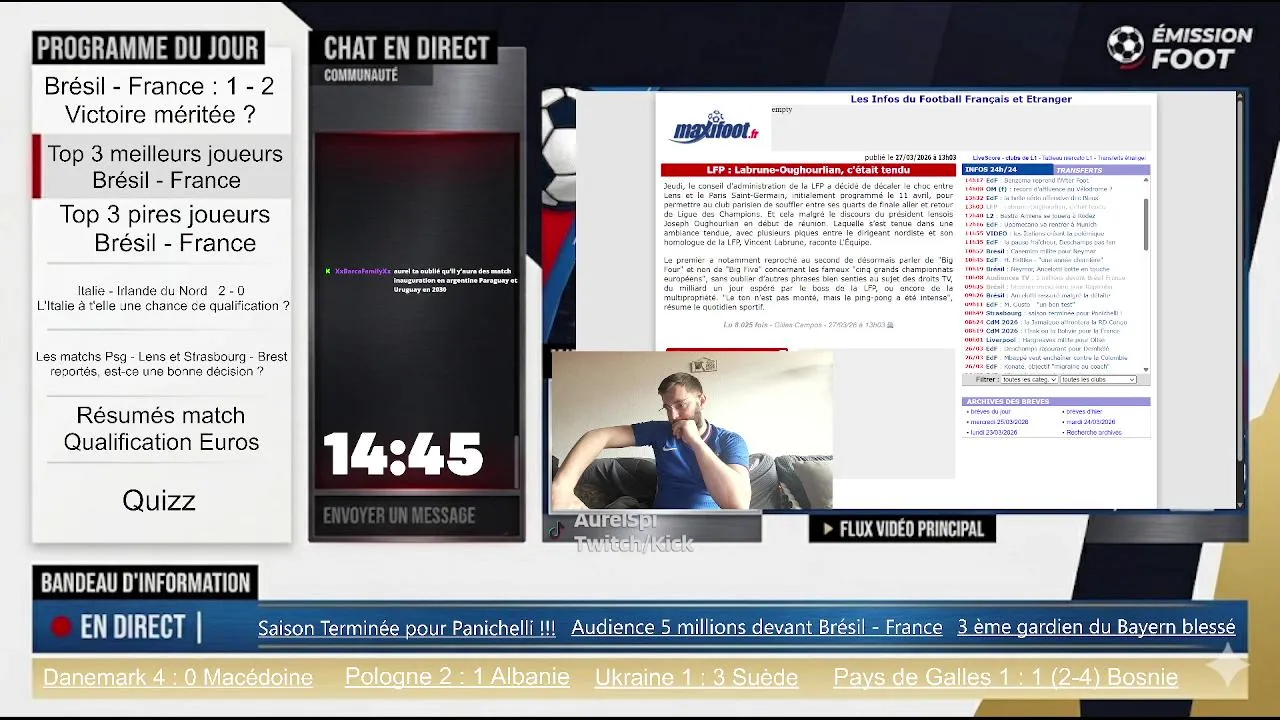Open the 'brèves du jour' archive link
Screen dimensions: 1280x720
tap(990, 411)
